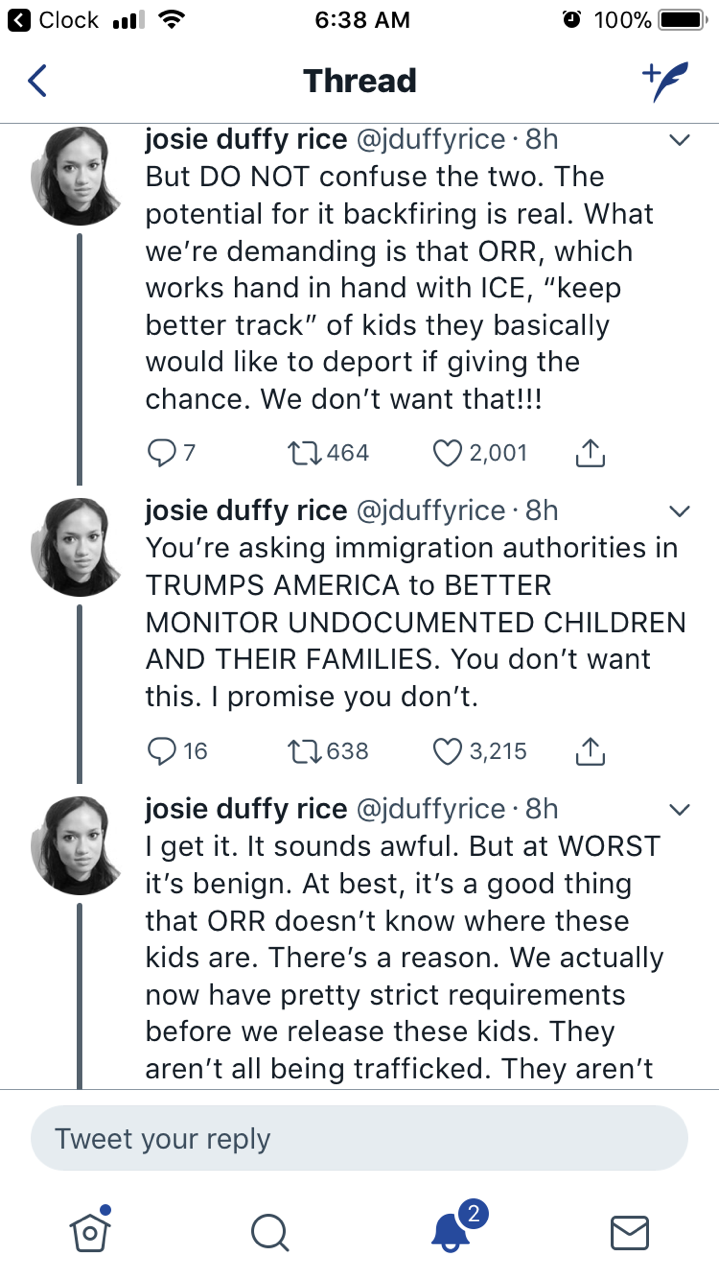719x1280 pixels.
Task: Reply to the TRUMPS AMERICA tweet
Action: click(161, 751)
